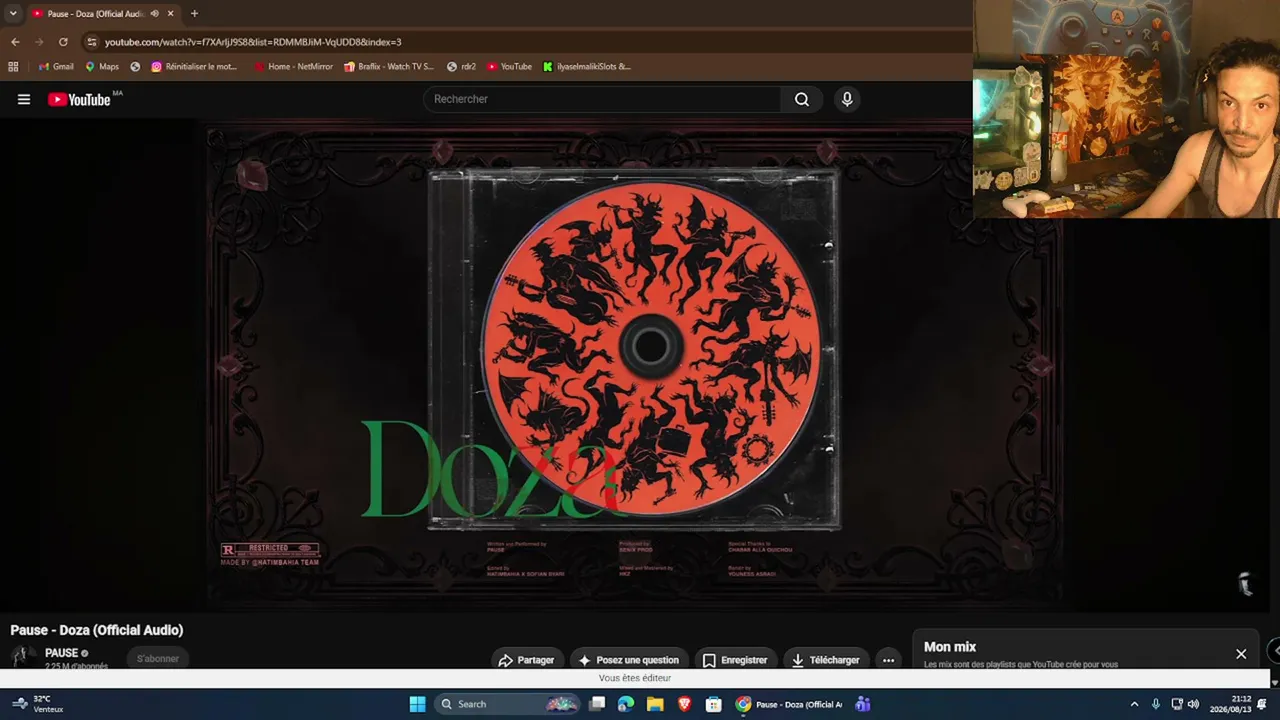The width and height of the screenshot is (1280, 720).
Task: Open the YouTube bookmark in bookmarks bar
Action: pos(510,67)
